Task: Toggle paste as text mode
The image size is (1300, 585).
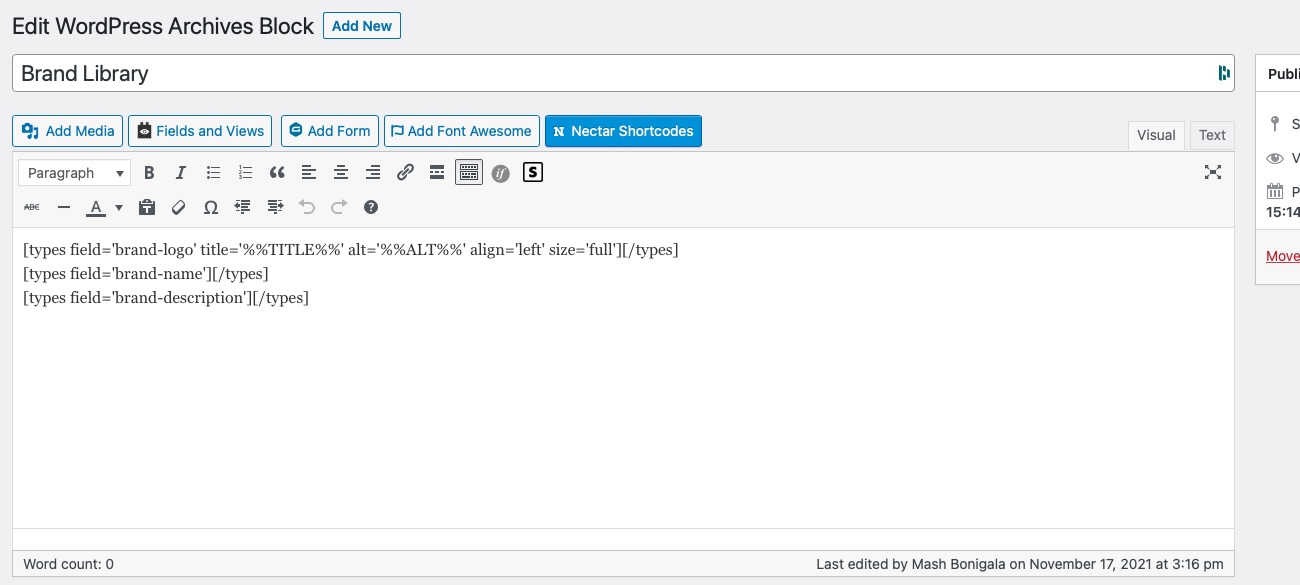Action: (147, 207)
